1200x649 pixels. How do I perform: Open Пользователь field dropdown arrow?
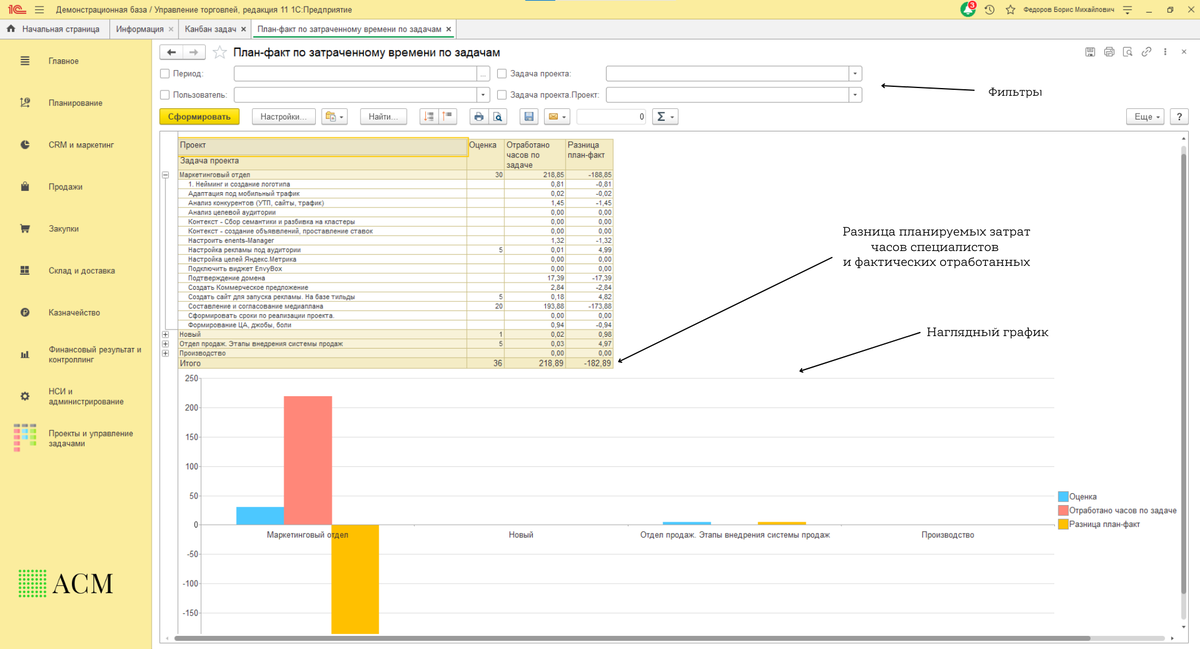tap(484, 95)
